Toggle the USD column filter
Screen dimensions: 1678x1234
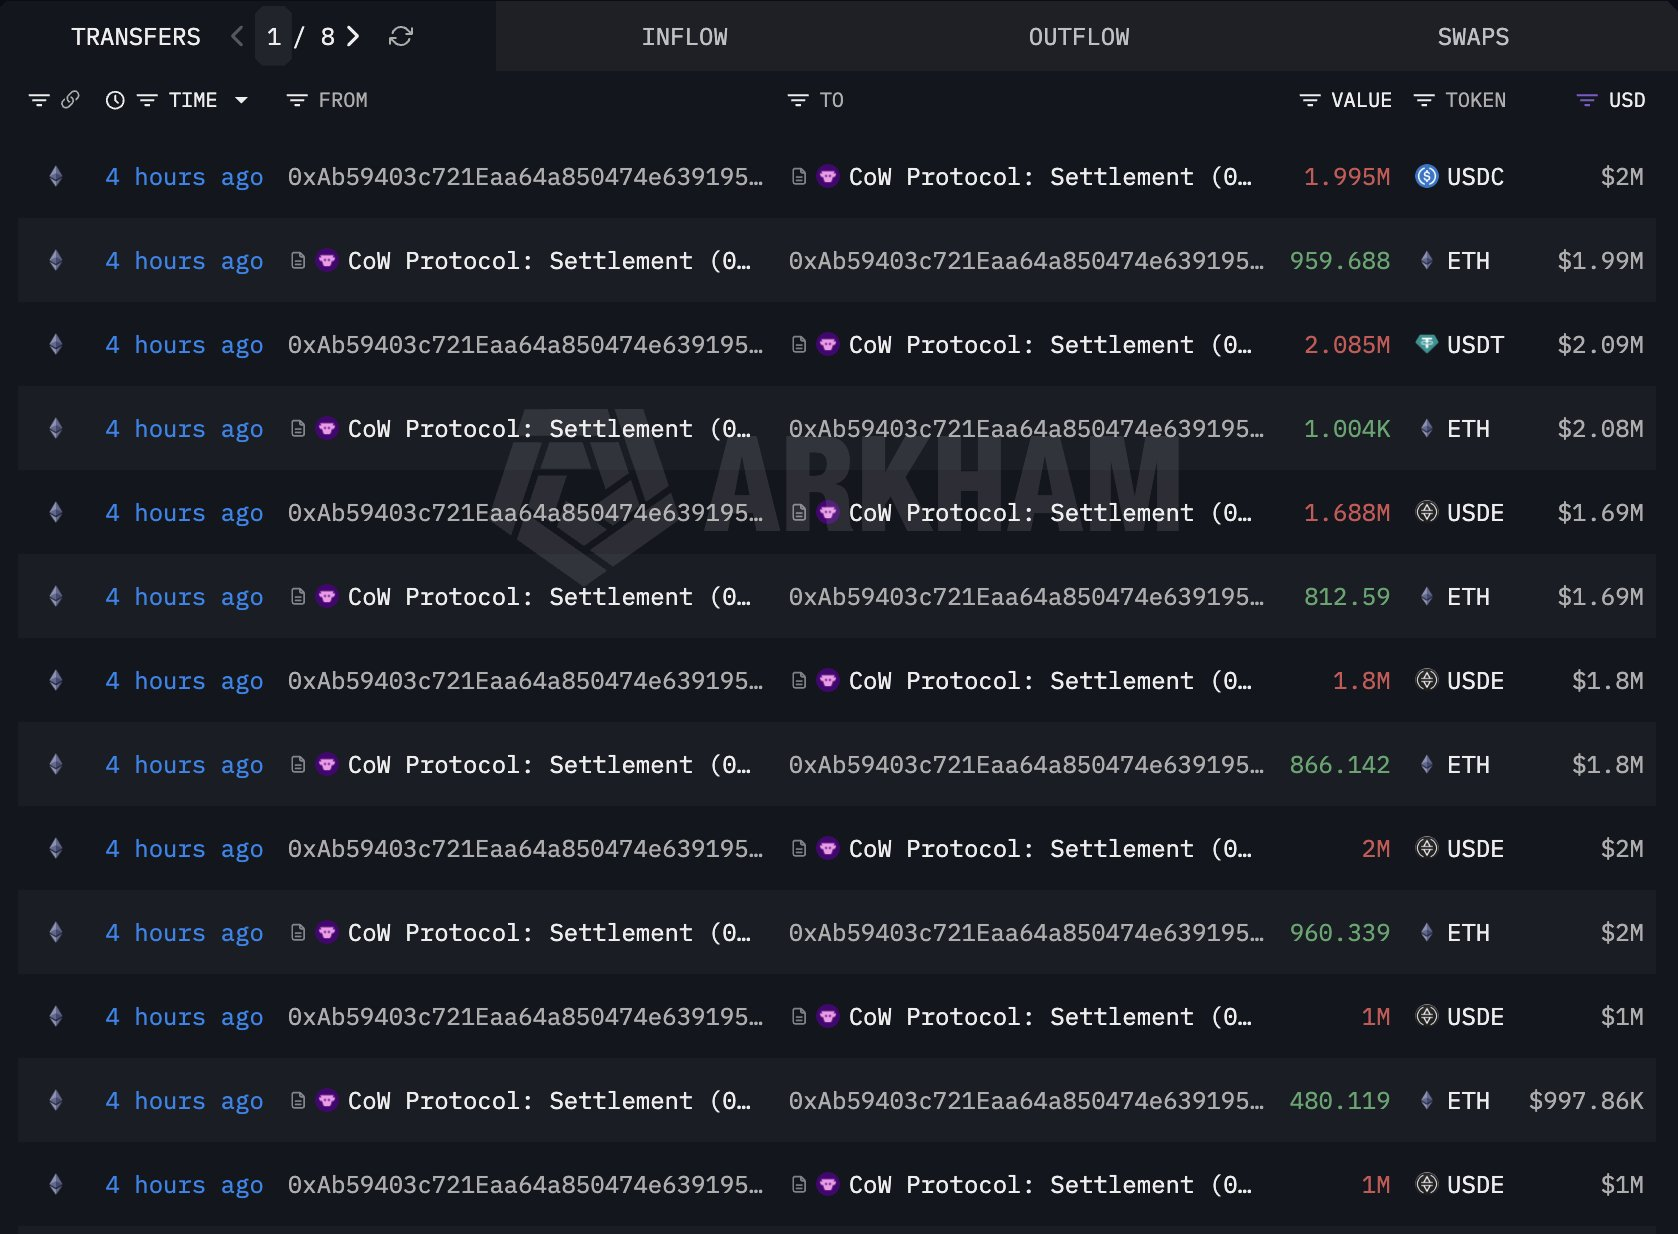1586,100
